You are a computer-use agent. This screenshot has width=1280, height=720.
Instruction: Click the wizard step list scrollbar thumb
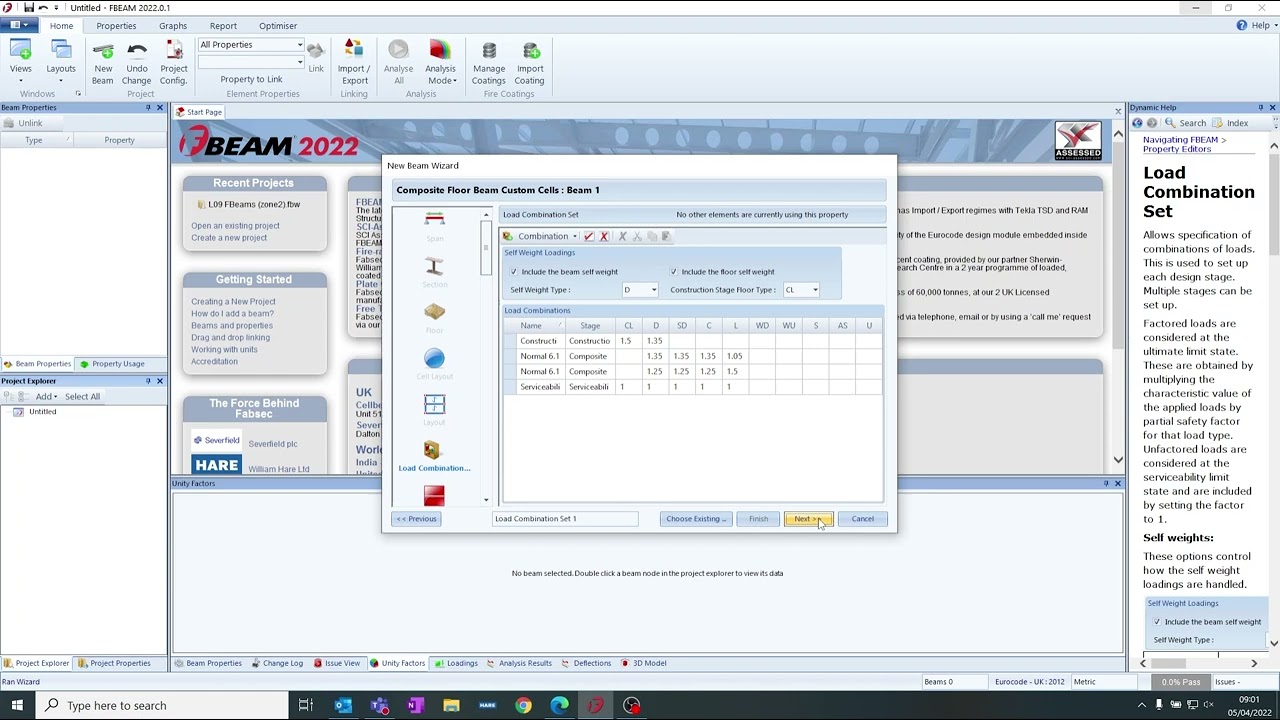coord(486,248)
